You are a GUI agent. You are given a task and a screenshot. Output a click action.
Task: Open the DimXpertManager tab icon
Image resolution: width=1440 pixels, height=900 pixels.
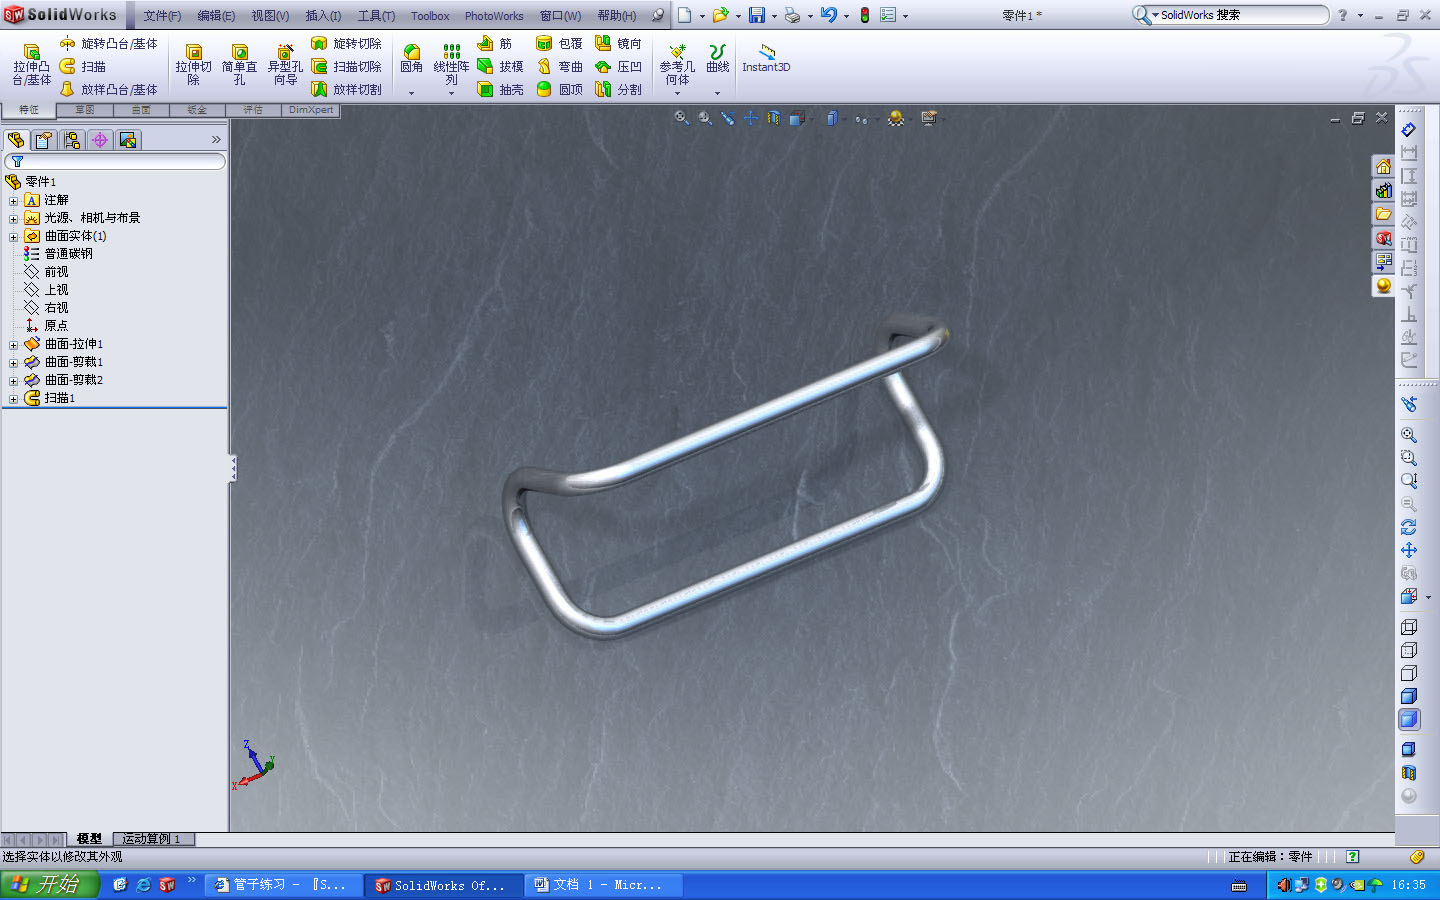(100, 140)
